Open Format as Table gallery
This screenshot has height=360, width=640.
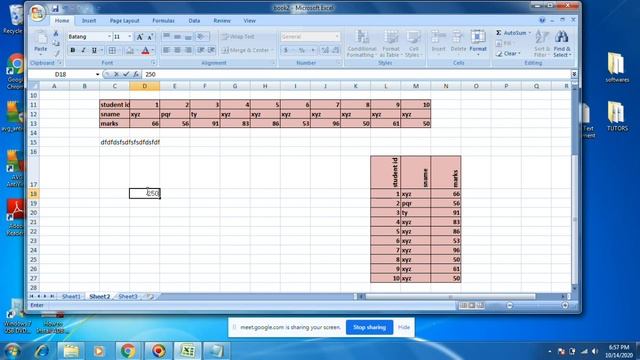pyautogui.click(x=391, y=43)
